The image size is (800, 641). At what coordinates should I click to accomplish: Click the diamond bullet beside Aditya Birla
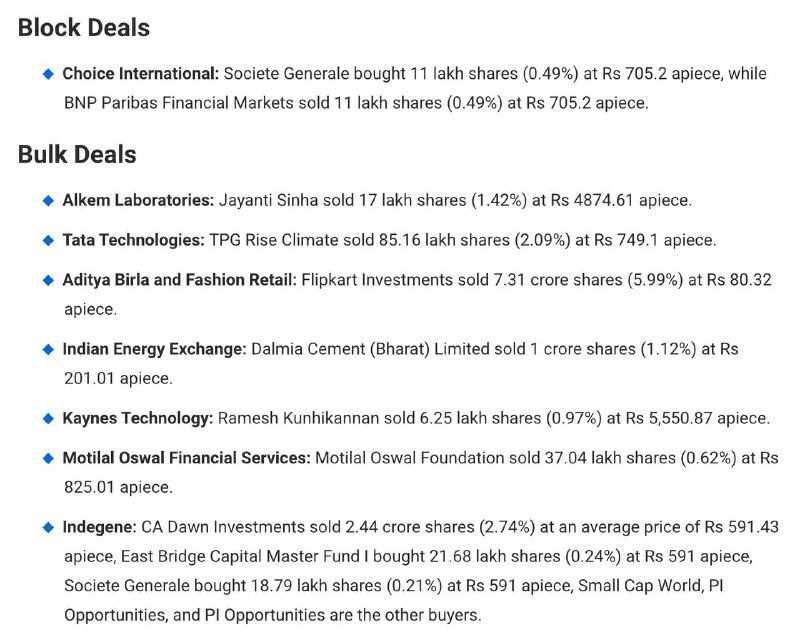tap(48, 280)
